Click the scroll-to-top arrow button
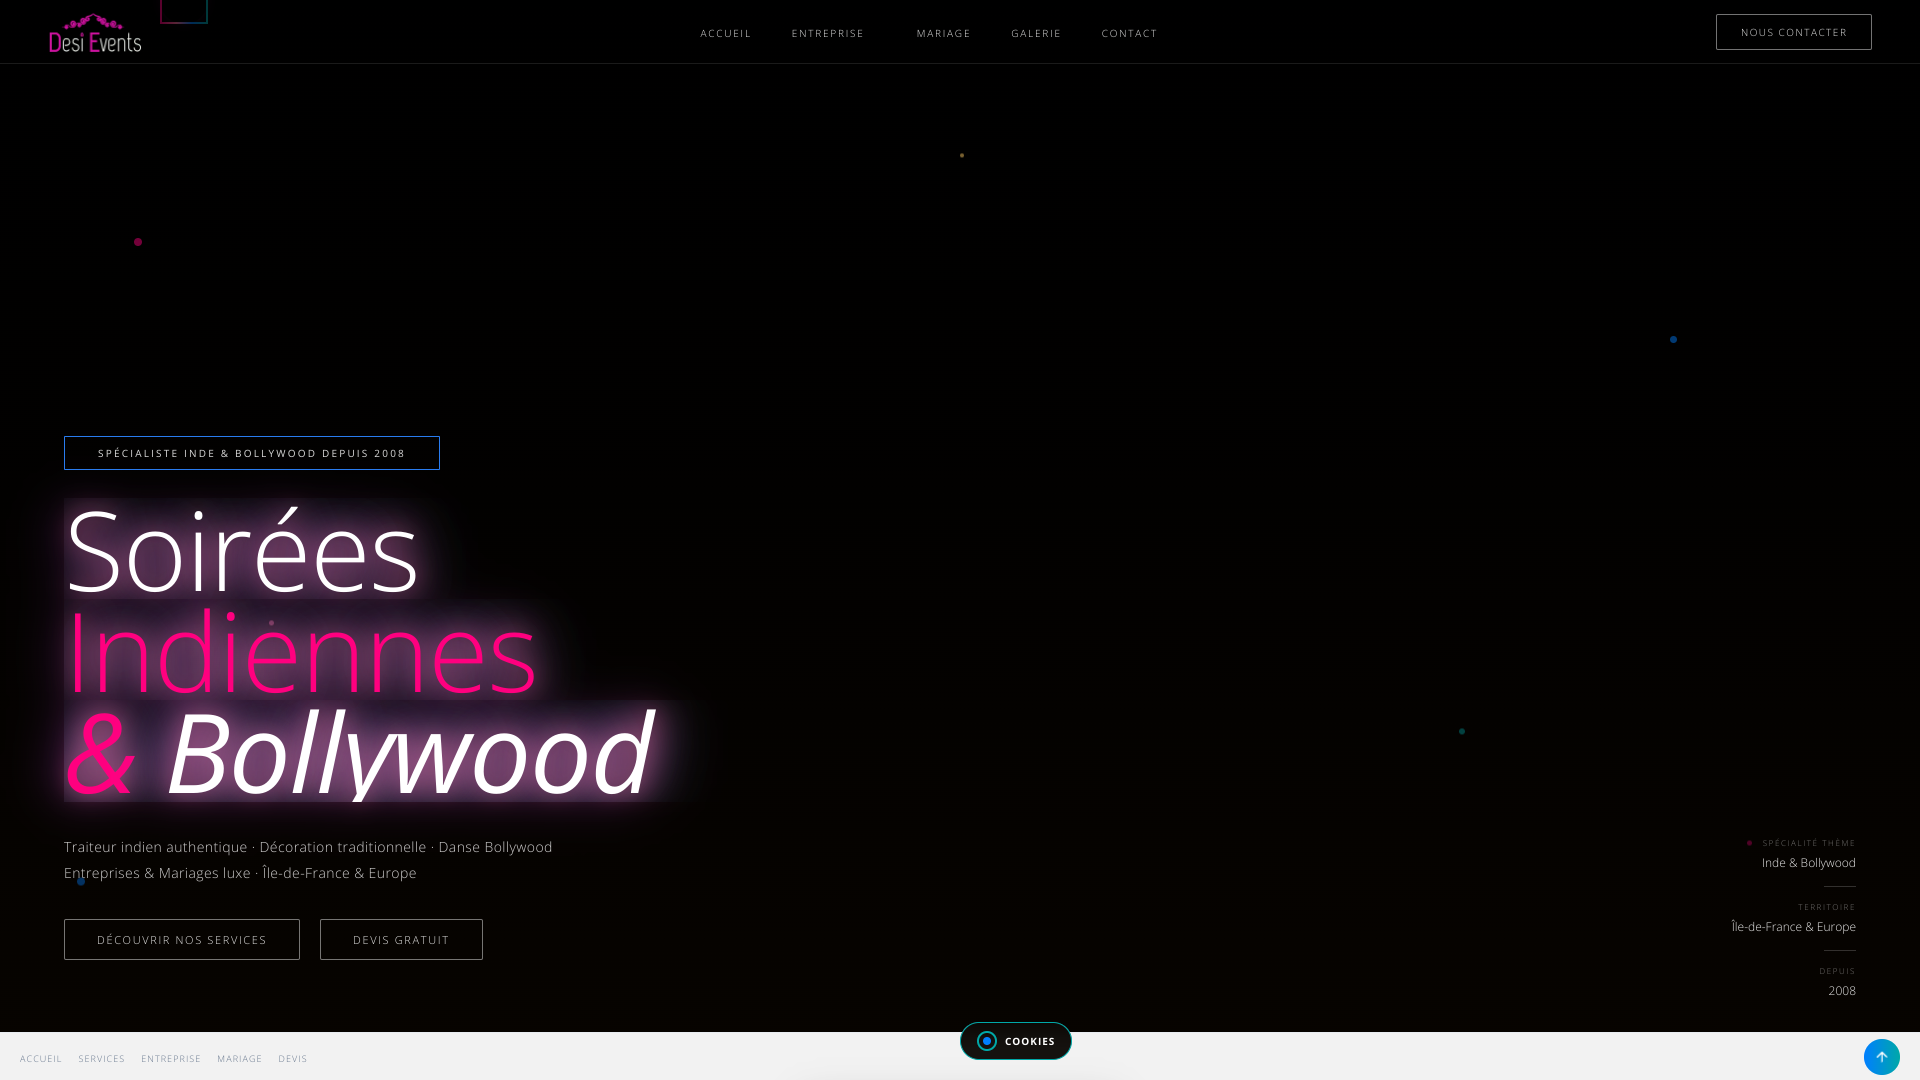 pyautogui.click(x=1881, y=1057)
